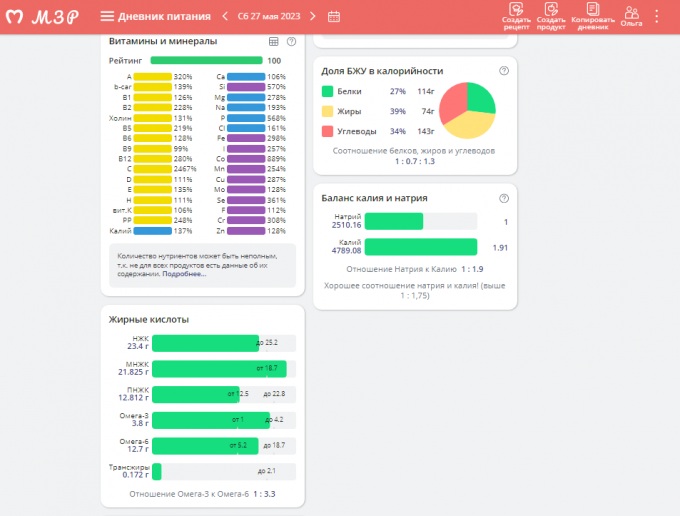Open the calendar date picker icon
This screenshot has width=680, height=516.
334,16
